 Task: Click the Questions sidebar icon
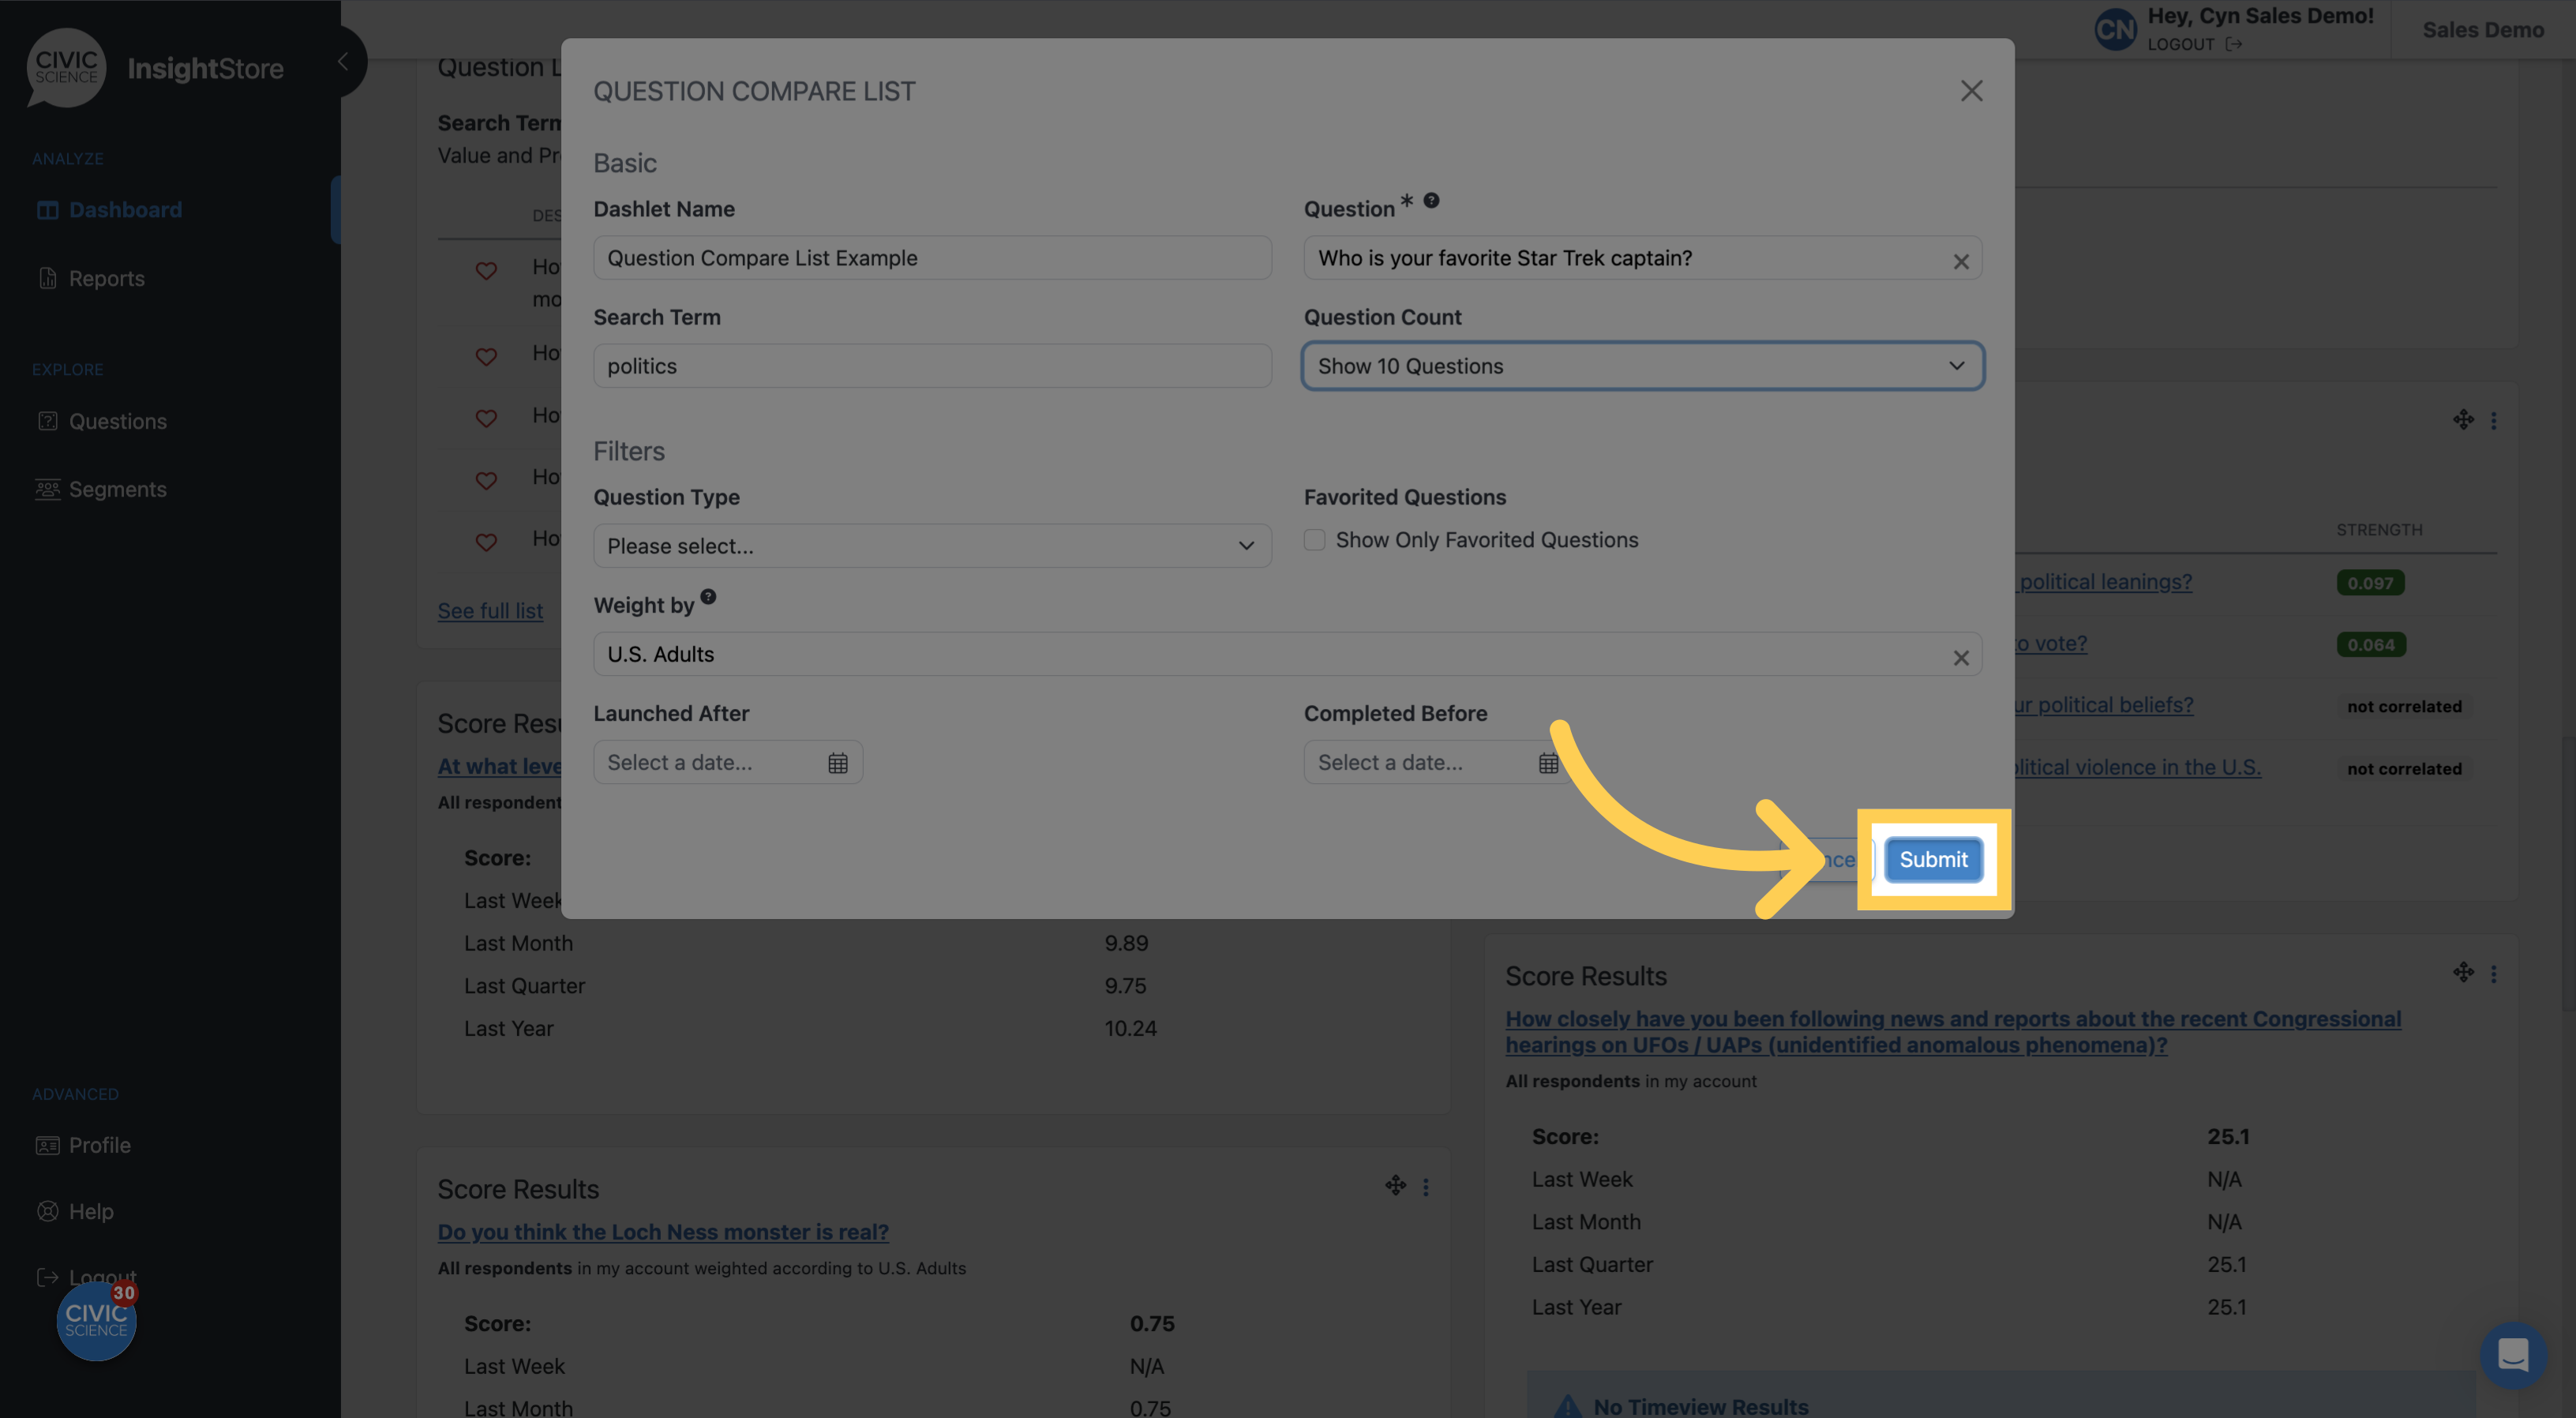(x=47, y=421)
